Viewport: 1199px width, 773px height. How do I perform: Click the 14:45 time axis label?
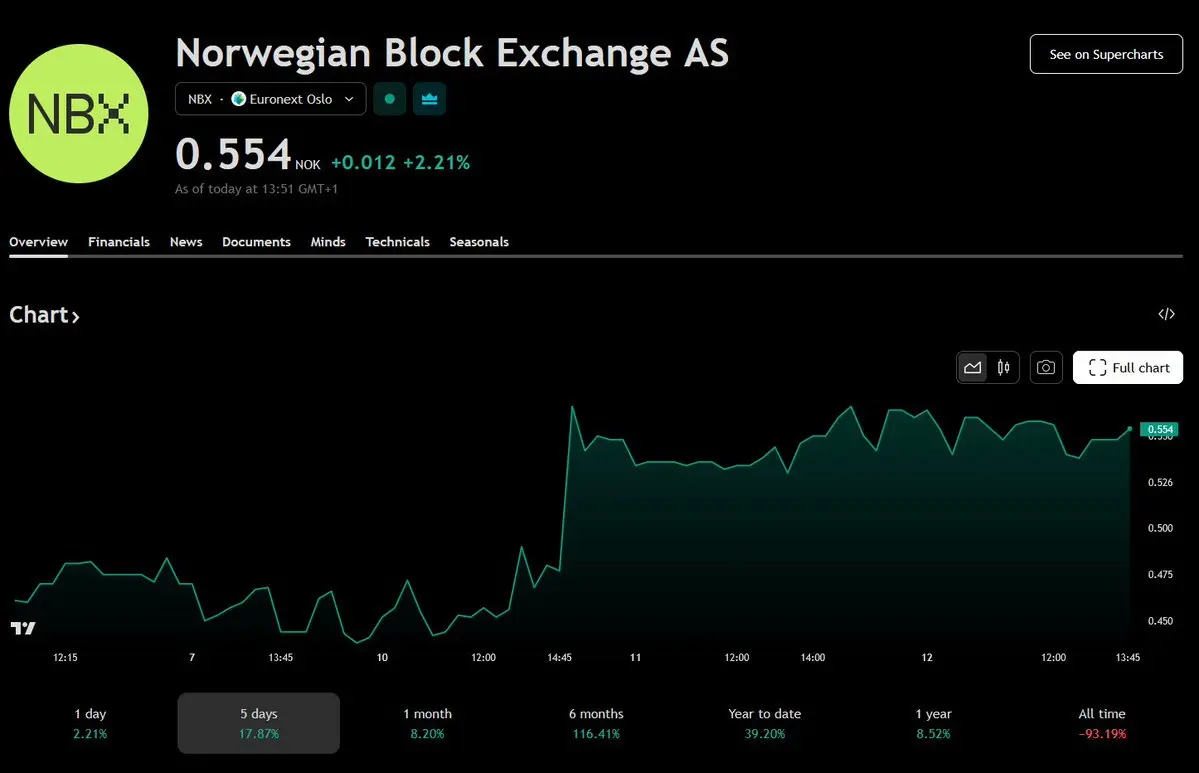click(560, 658)
